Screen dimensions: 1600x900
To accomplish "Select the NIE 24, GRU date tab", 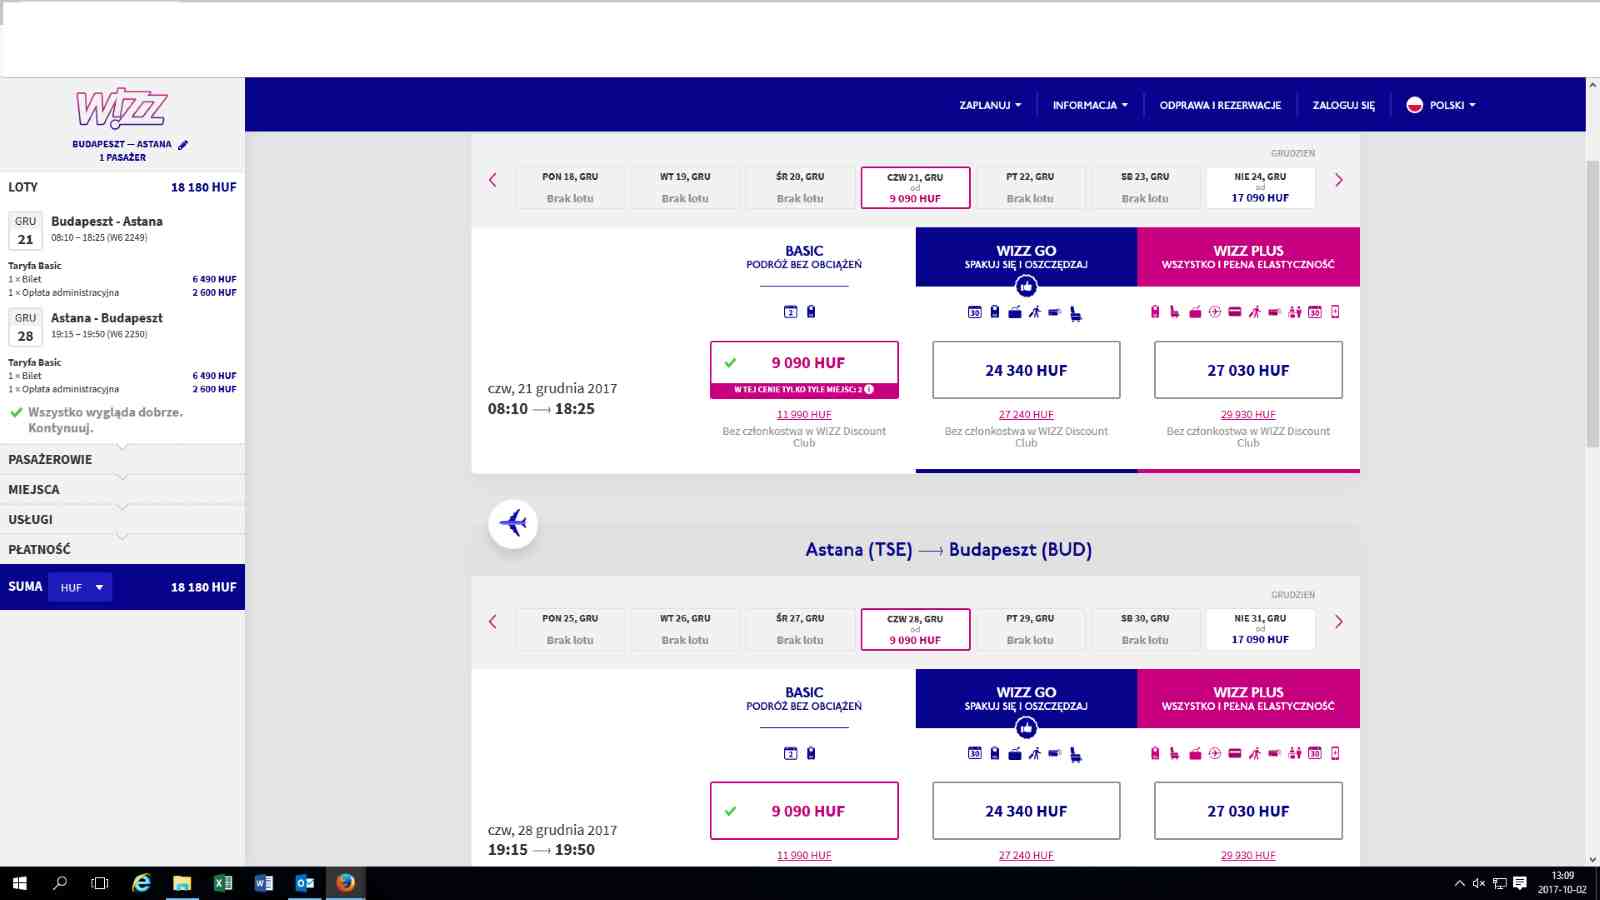I will (x=1260, y=187).
